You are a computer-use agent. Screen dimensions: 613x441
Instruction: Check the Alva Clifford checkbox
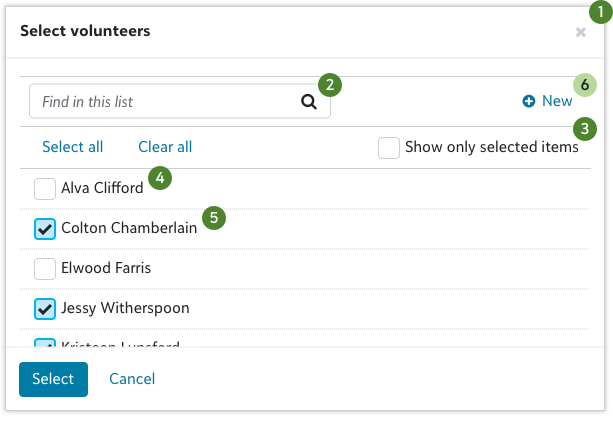(45, 188)
